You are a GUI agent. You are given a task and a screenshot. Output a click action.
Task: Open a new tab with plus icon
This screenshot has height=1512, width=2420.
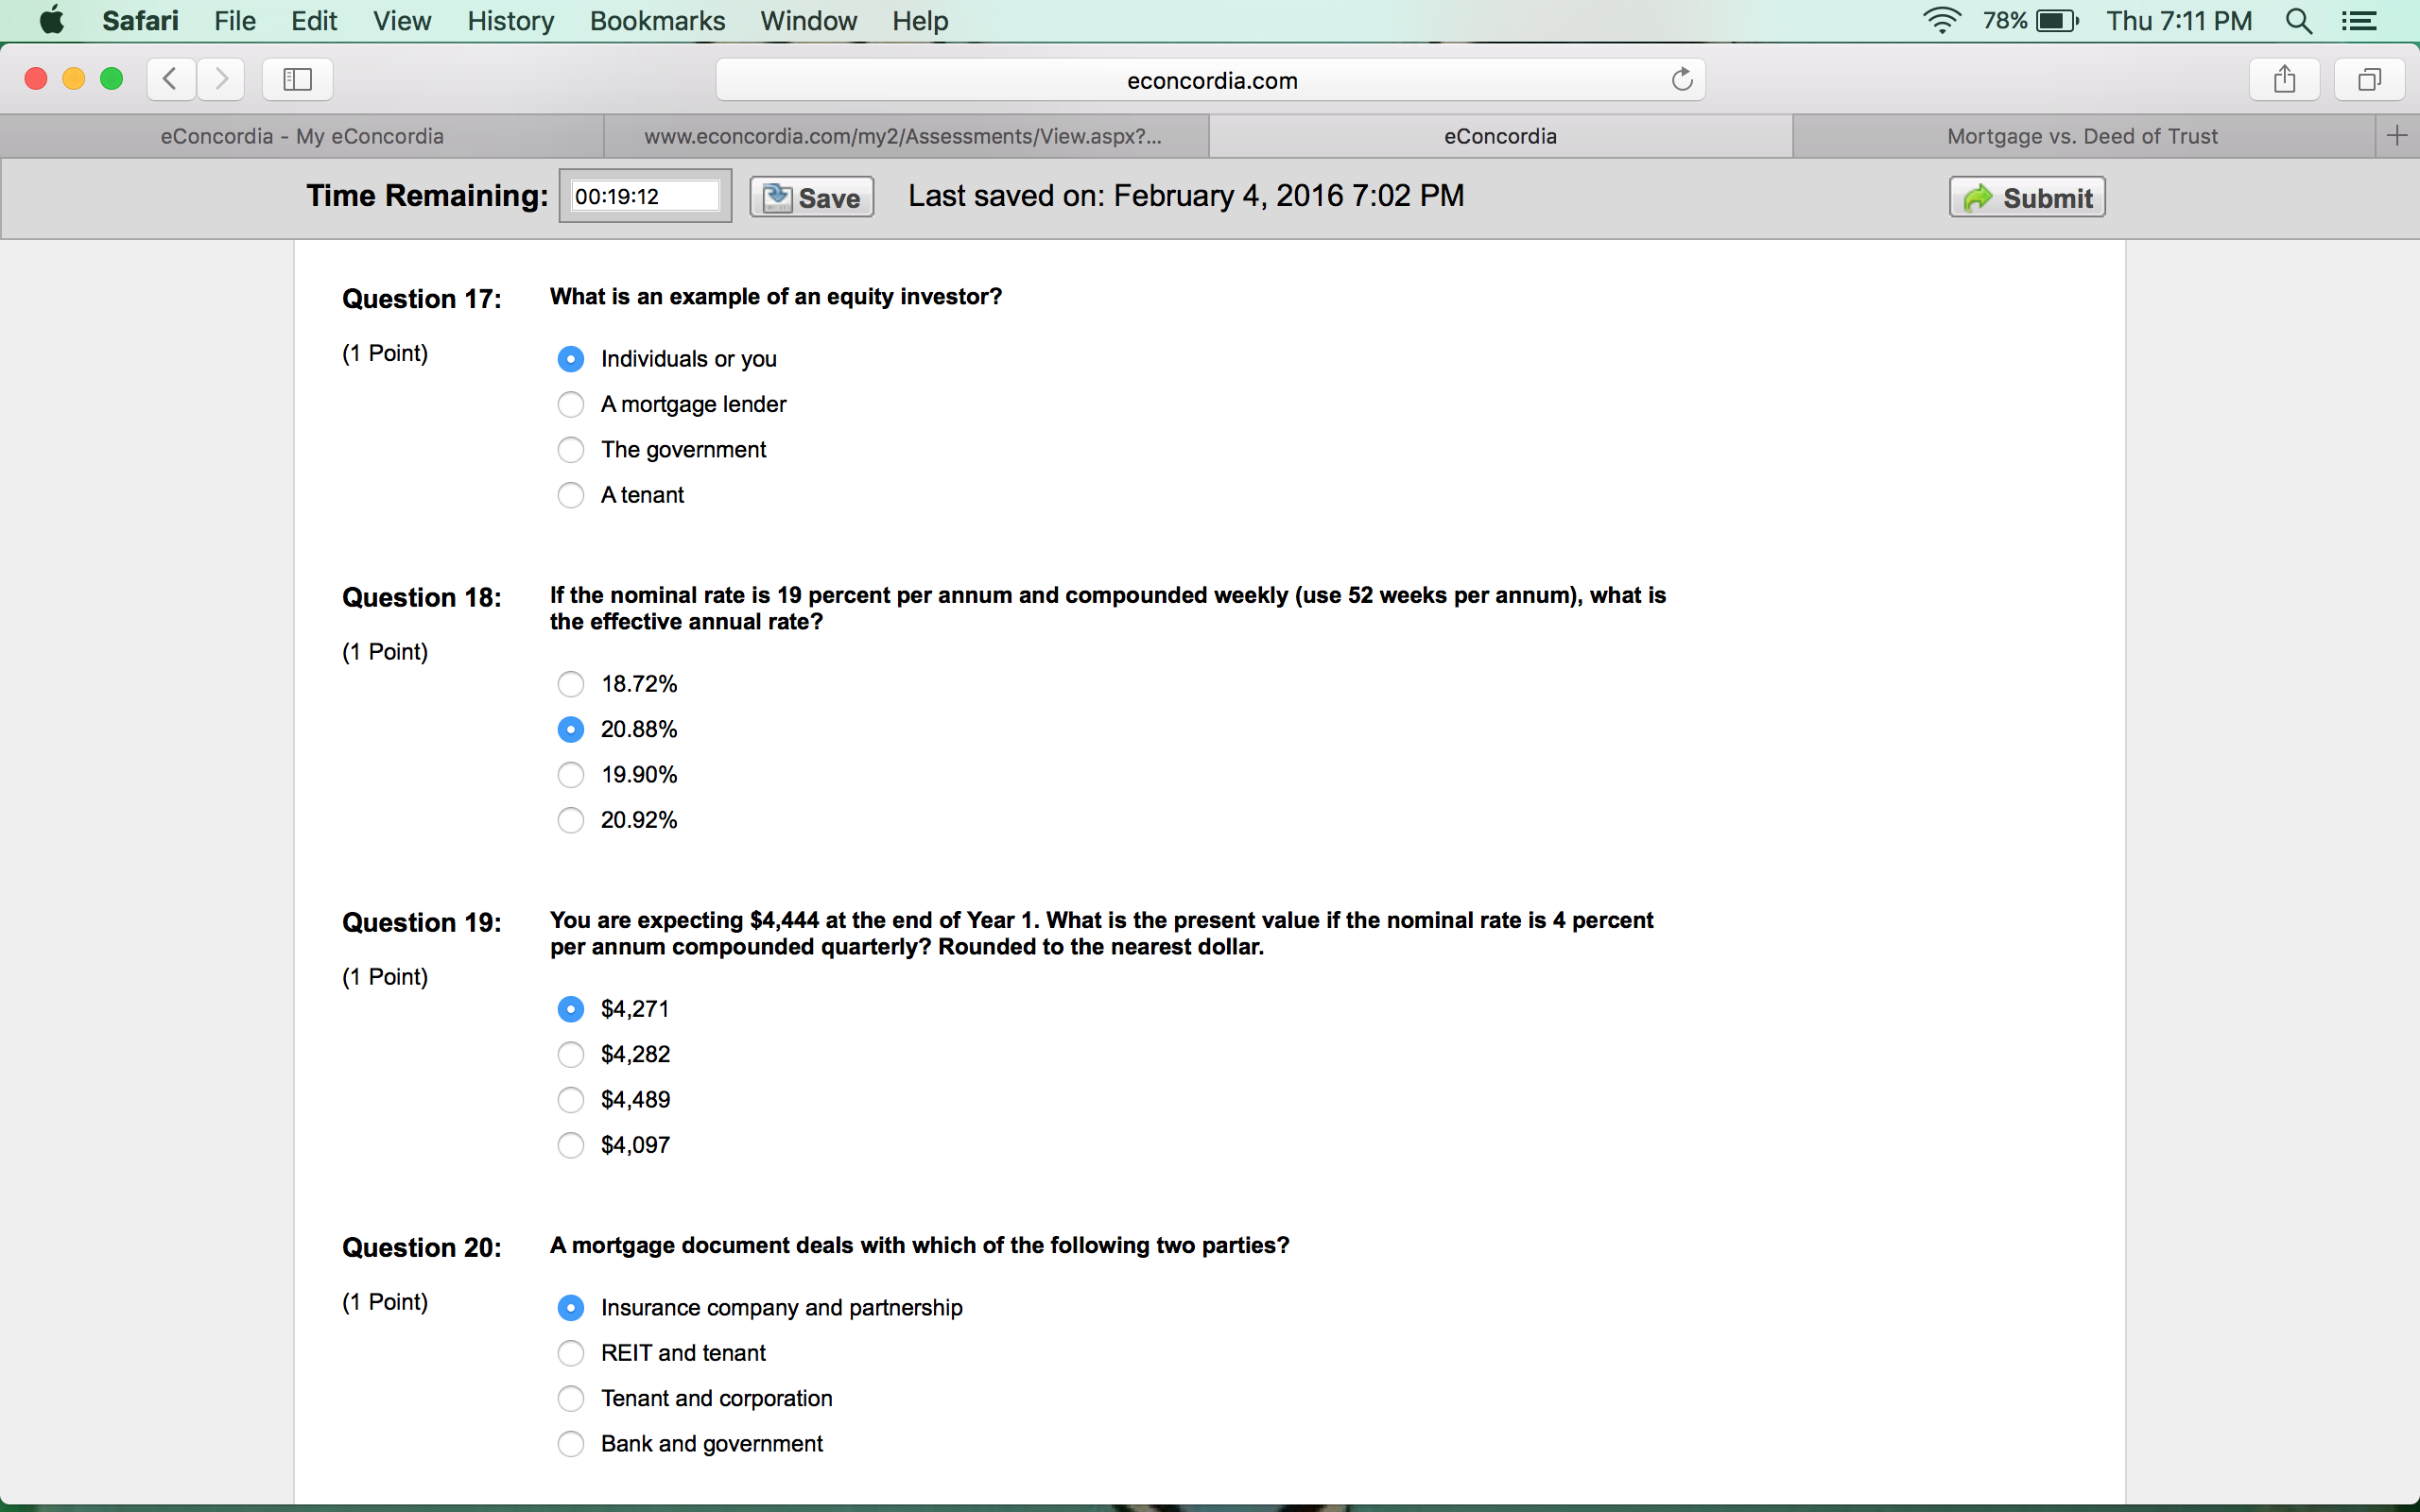coord(2397,136)
